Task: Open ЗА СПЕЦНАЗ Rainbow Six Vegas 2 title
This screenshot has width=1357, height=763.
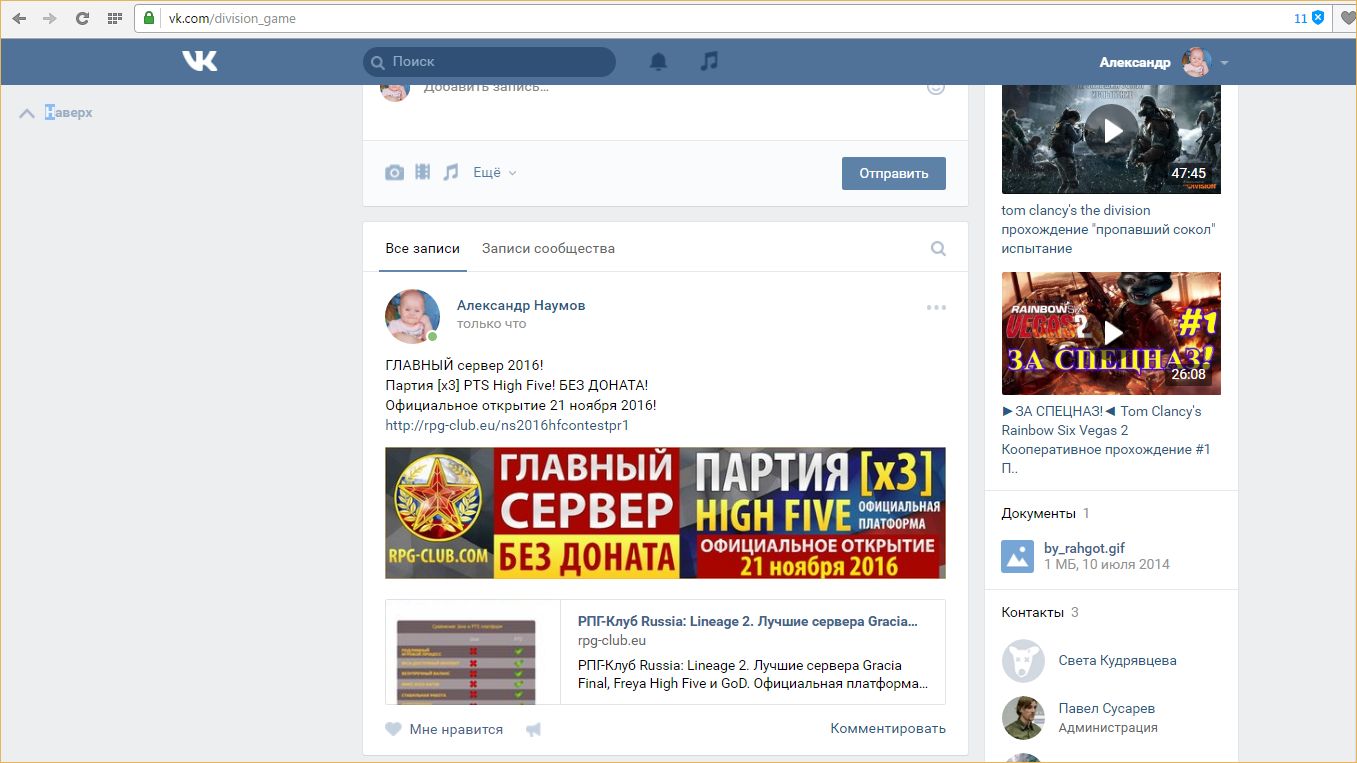Action: tap(1106, 440)
